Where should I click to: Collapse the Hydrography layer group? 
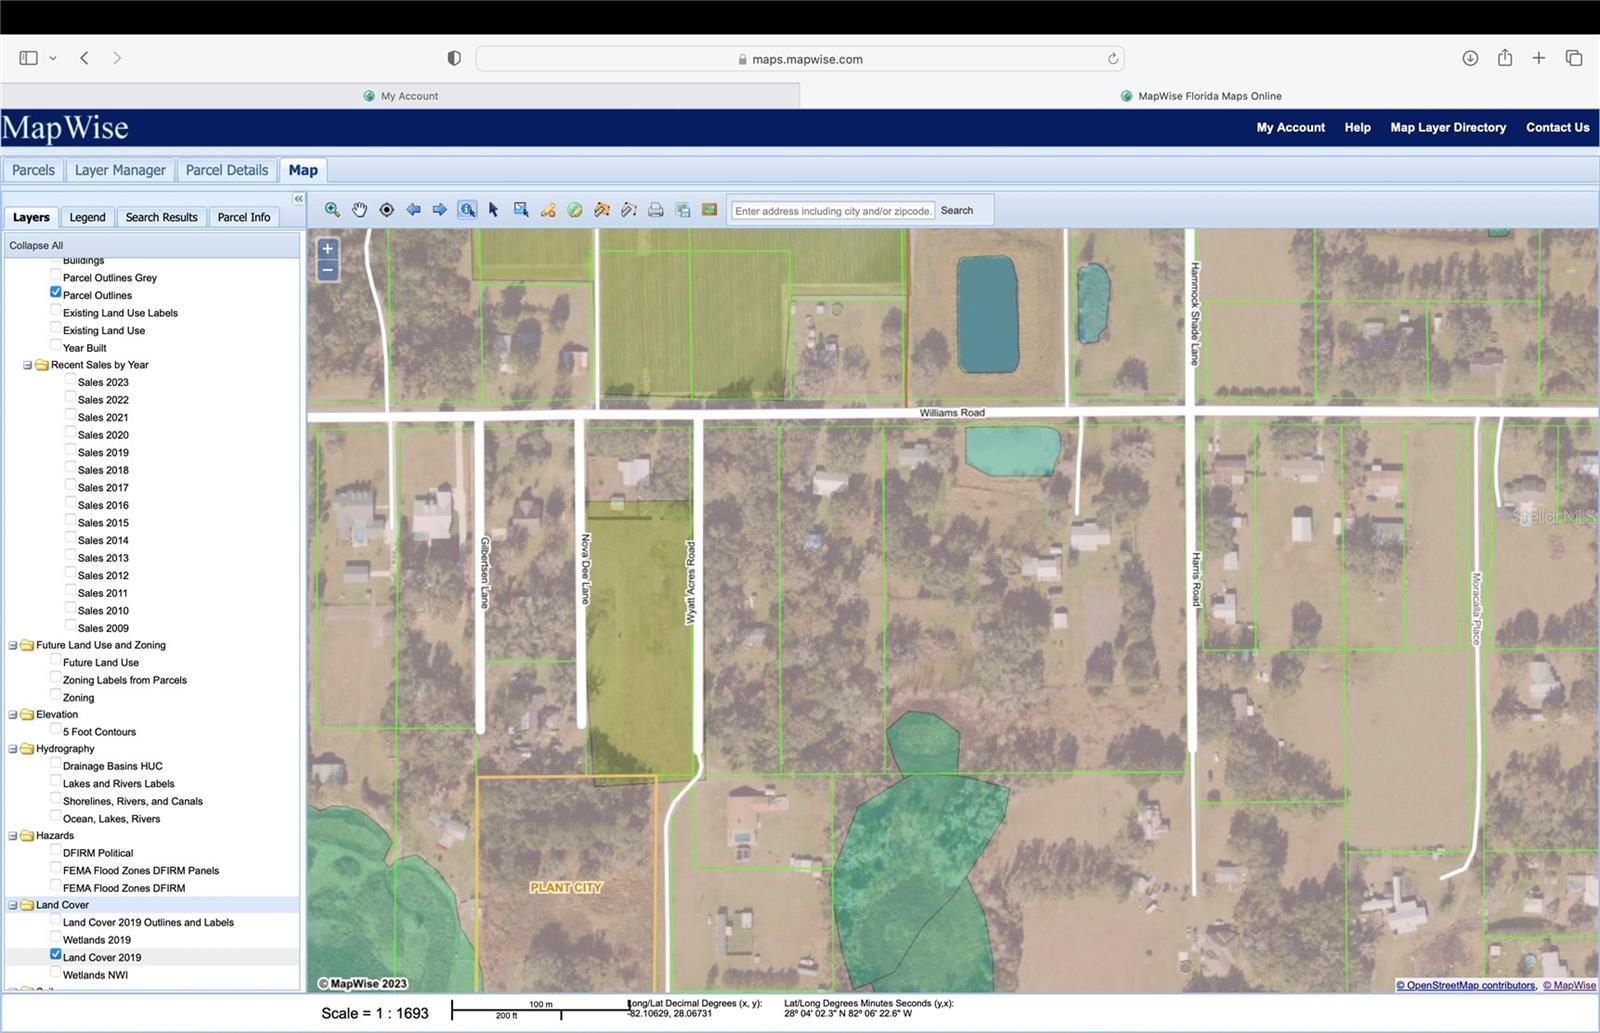tap(13, 749)
